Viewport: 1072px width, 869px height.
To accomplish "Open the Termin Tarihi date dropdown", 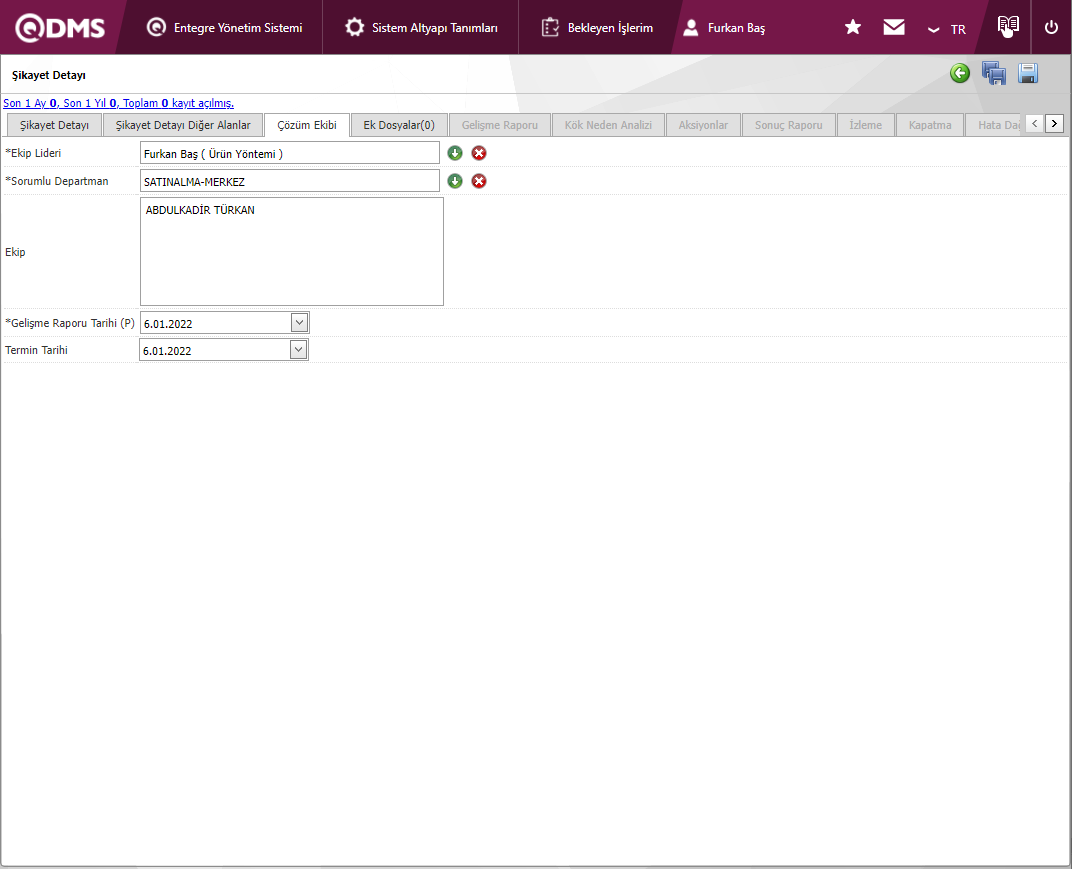I will tap(298, 350).
